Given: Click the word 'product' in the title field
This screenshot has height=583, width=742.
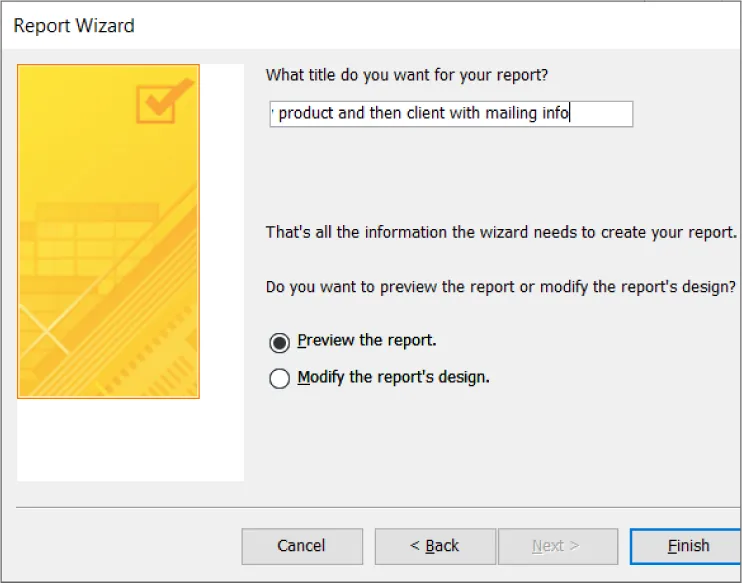Looking at the screenshot, I should point(306,114).
